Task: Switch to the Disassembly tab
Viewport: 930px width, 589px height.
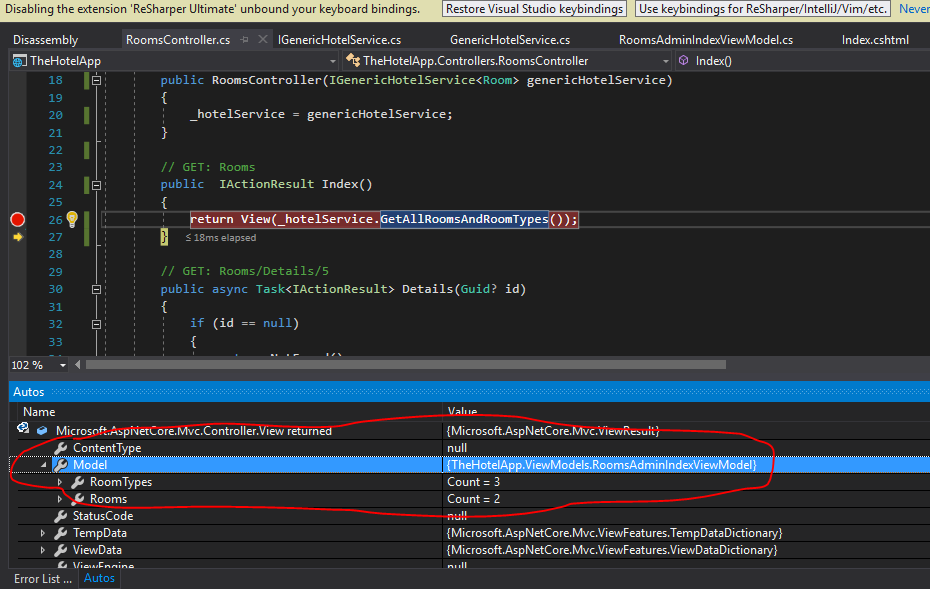Action: coord(46,40)
